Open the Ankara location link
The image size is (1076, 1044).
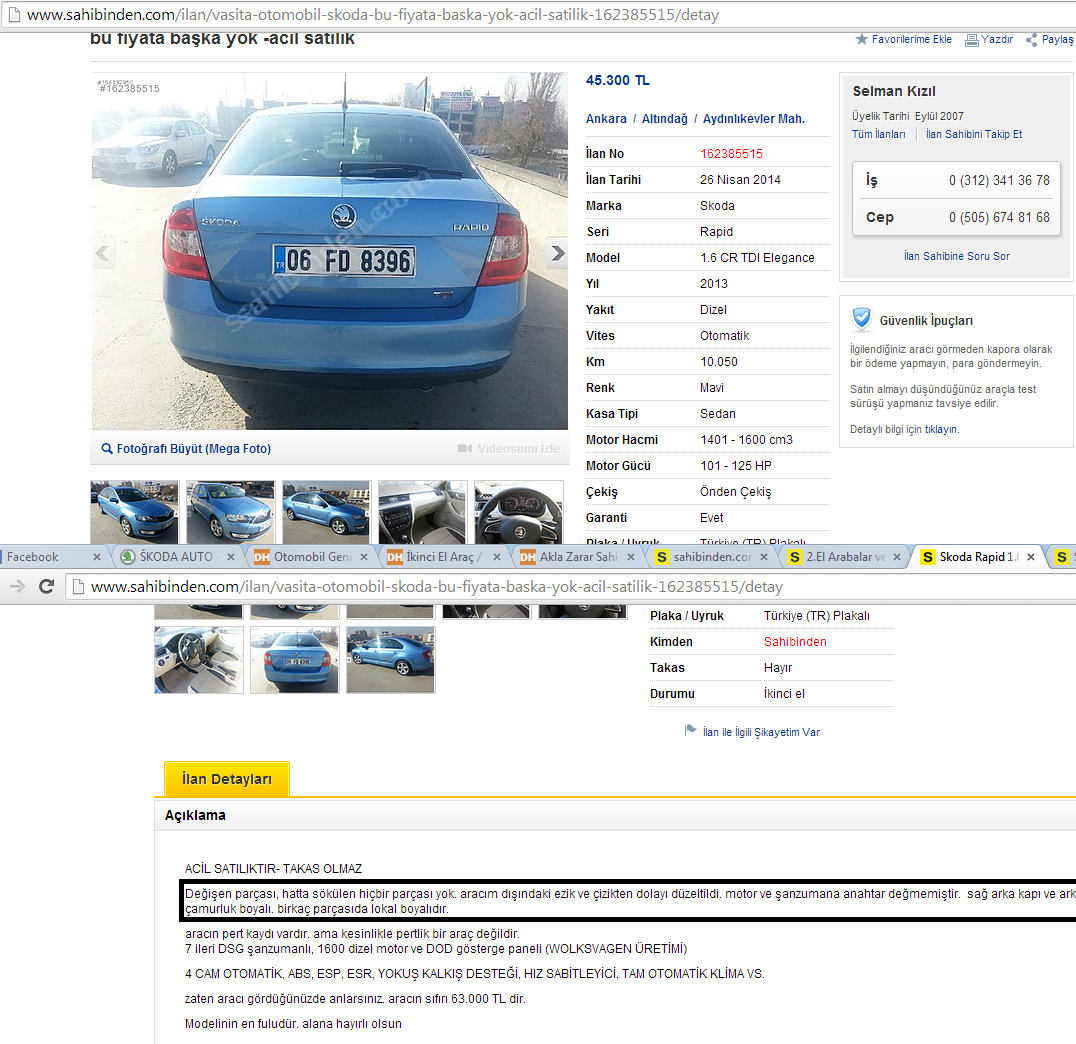606,119
